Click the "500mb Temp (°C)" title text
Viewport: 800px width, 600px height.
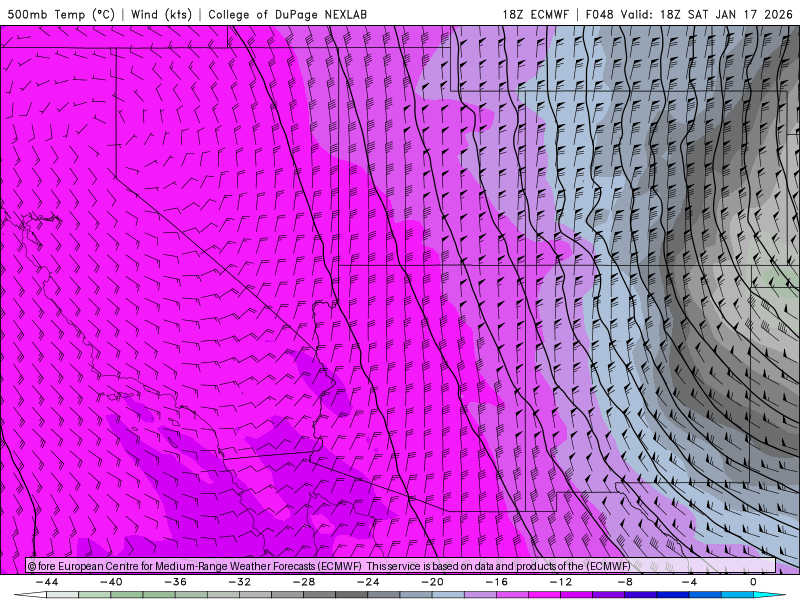pyautogui.click(x=61, y=14)
